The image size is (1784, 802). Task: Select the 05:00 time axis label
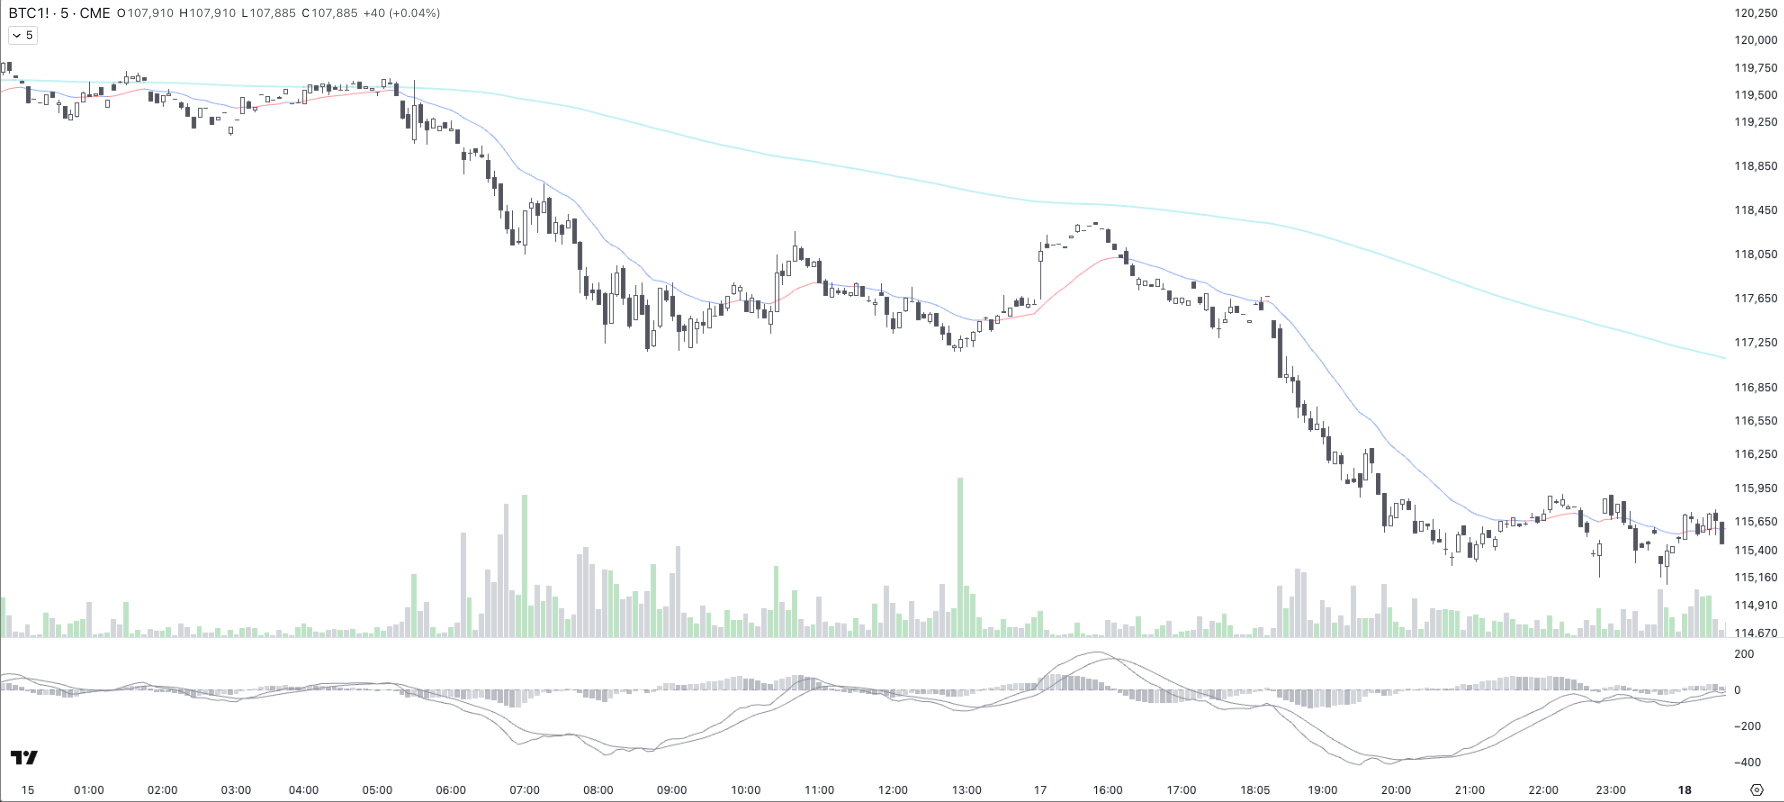(377, 790)
